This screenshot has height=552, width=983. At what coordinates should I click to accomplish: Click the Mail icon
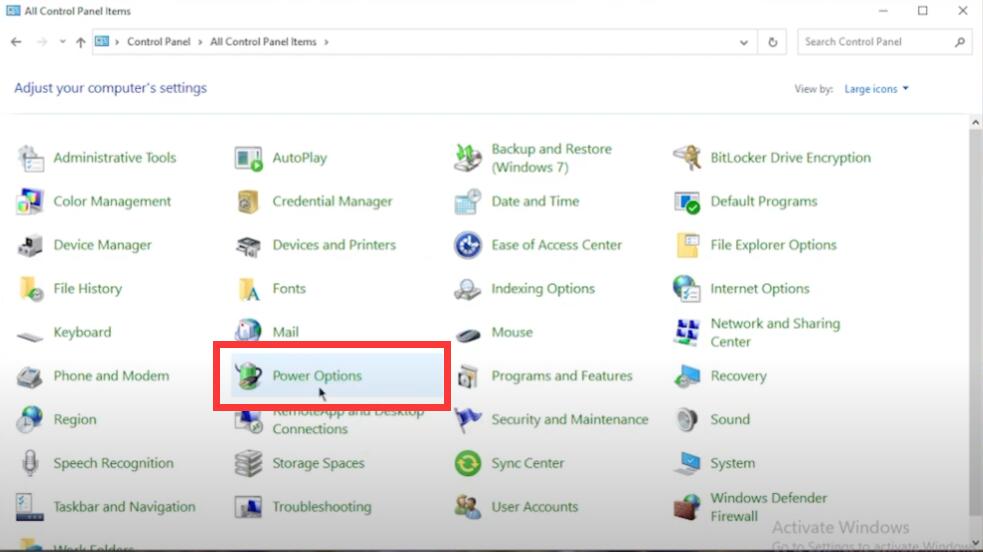coord(248,330)
